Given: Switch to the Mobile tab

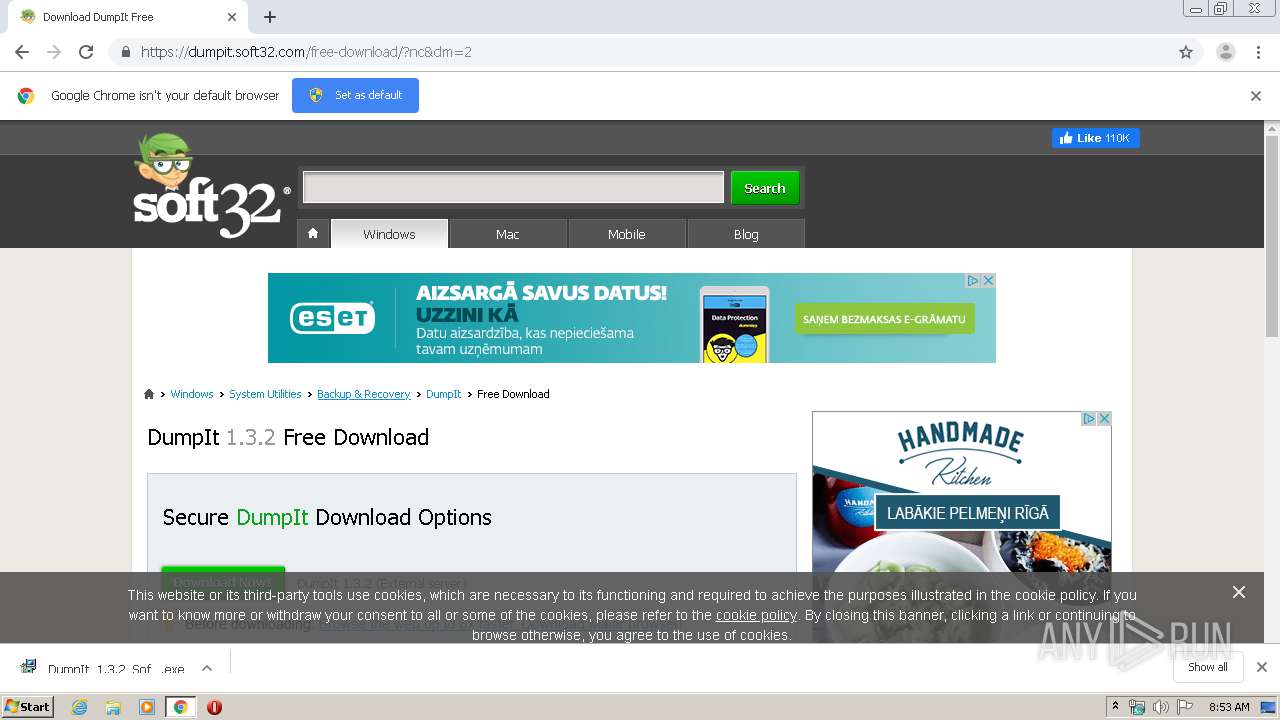Looking at the screenshot, I should pos(627,233).
